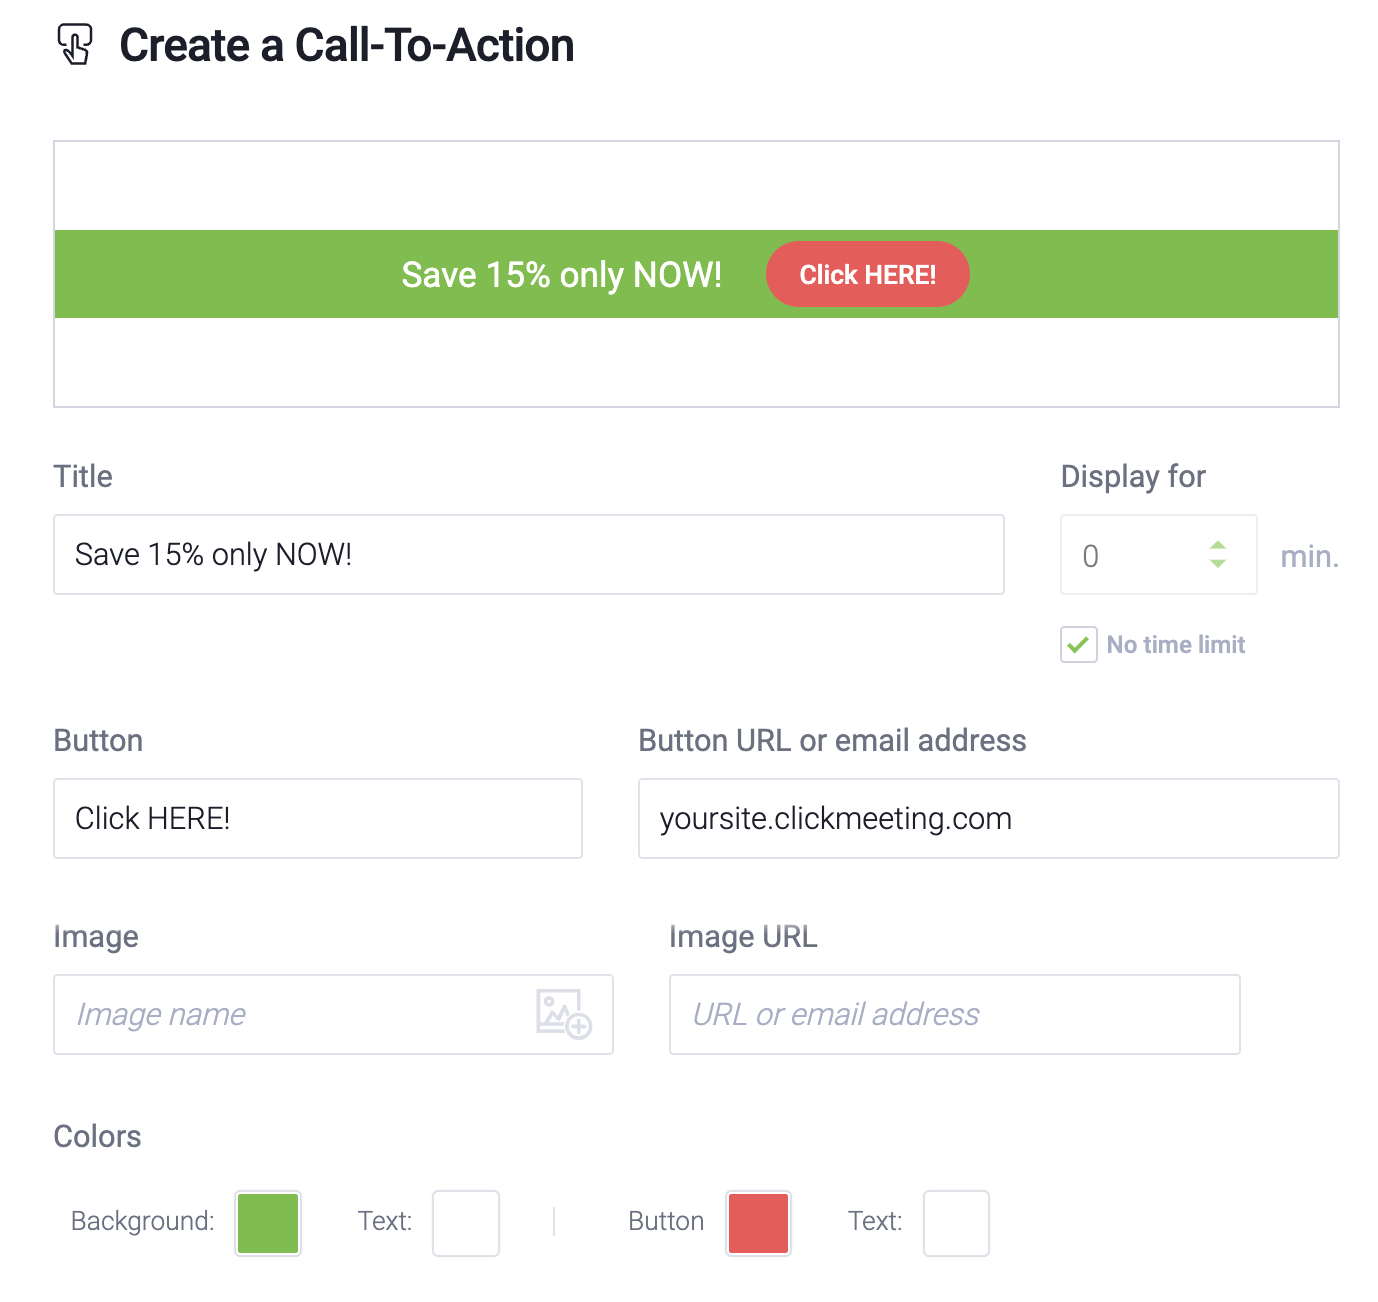Click the Button URL or email address field
Screen dimensions: 1378x1302
point(989,819)
